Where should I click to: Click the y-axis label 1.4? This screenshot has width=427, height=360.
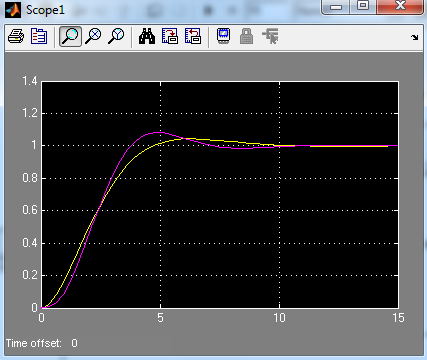pos(30,81)
